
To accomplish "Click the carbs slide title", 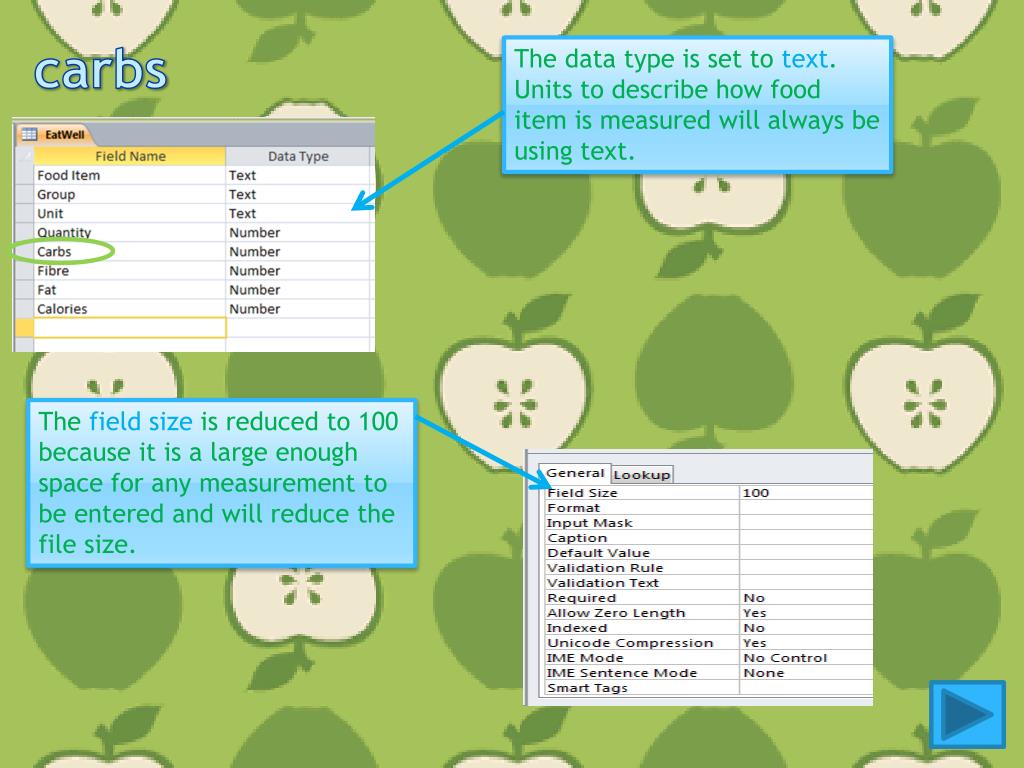I will (x=101, y=69).
